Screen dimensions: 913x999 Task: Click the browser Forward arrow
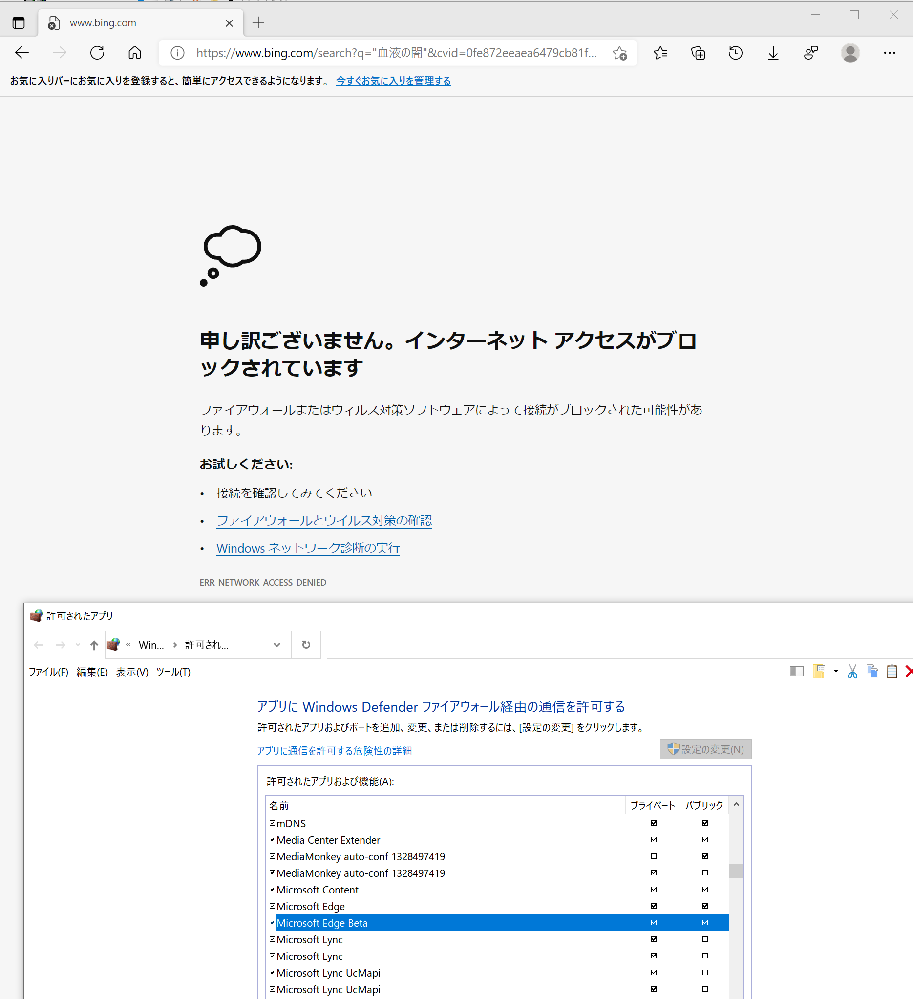point(59,53)
